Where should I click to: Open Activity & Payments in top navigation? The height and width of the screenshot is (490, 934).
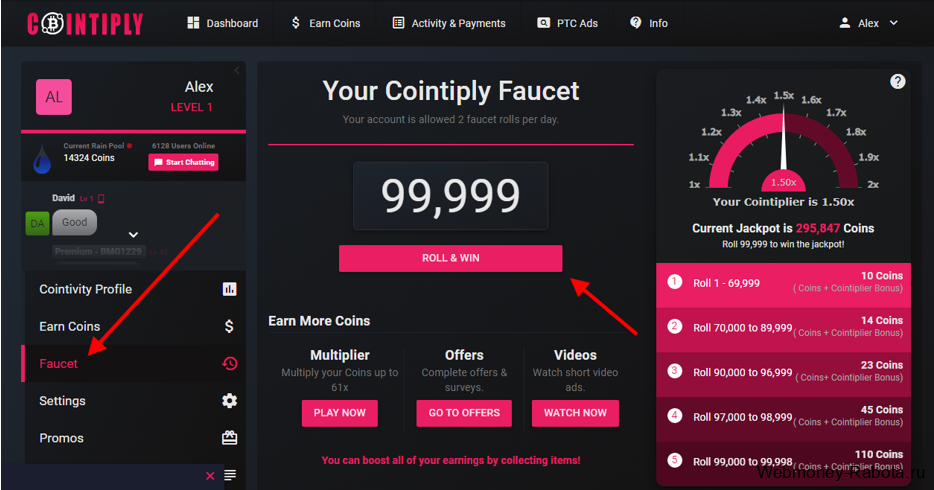[448, 23]
